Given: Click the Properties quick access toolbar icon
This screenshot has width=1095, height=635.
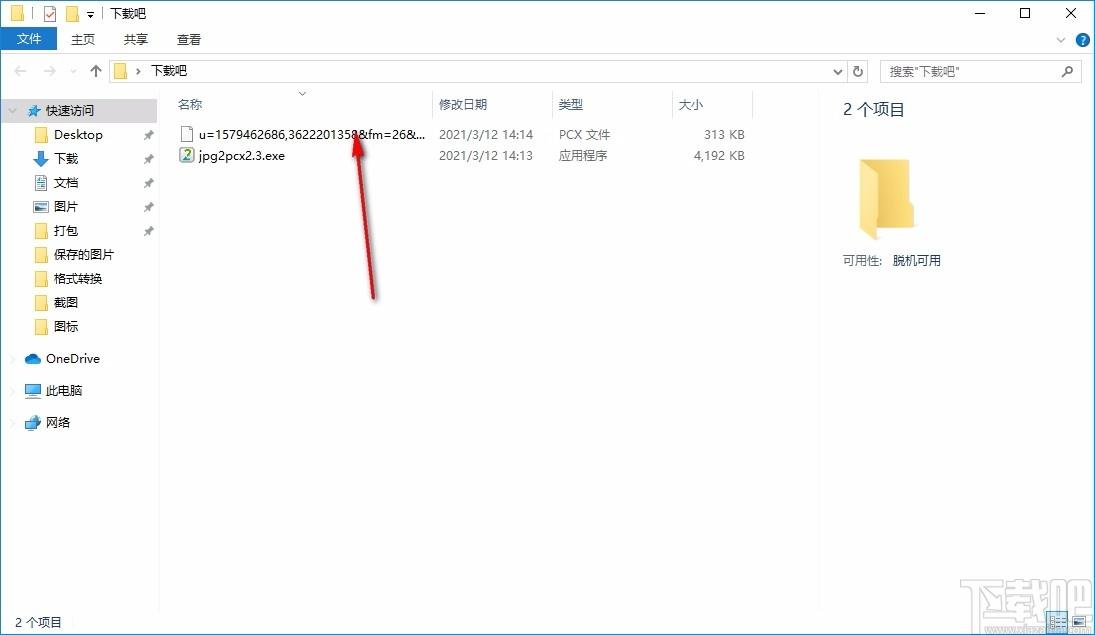Looking at the screenshot, I should [x=50, y=13].
